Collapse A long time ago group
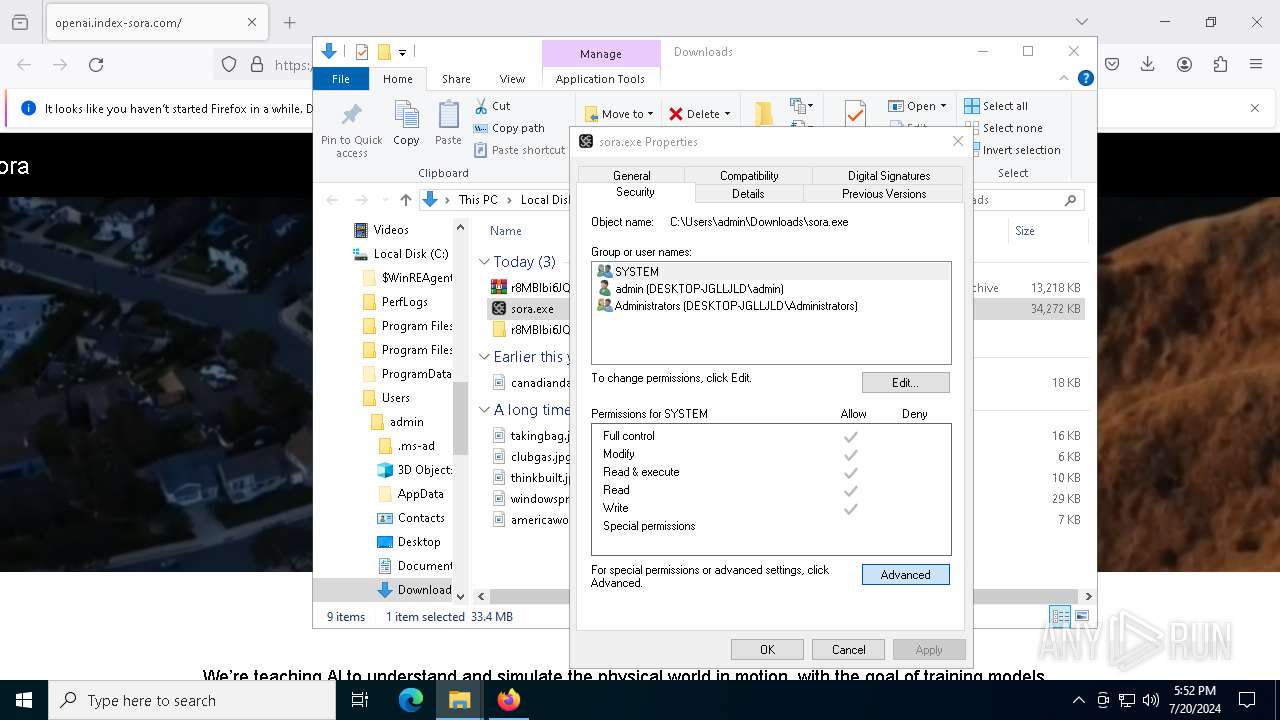This screenshot has height=720, width=1280. (484, 410)
